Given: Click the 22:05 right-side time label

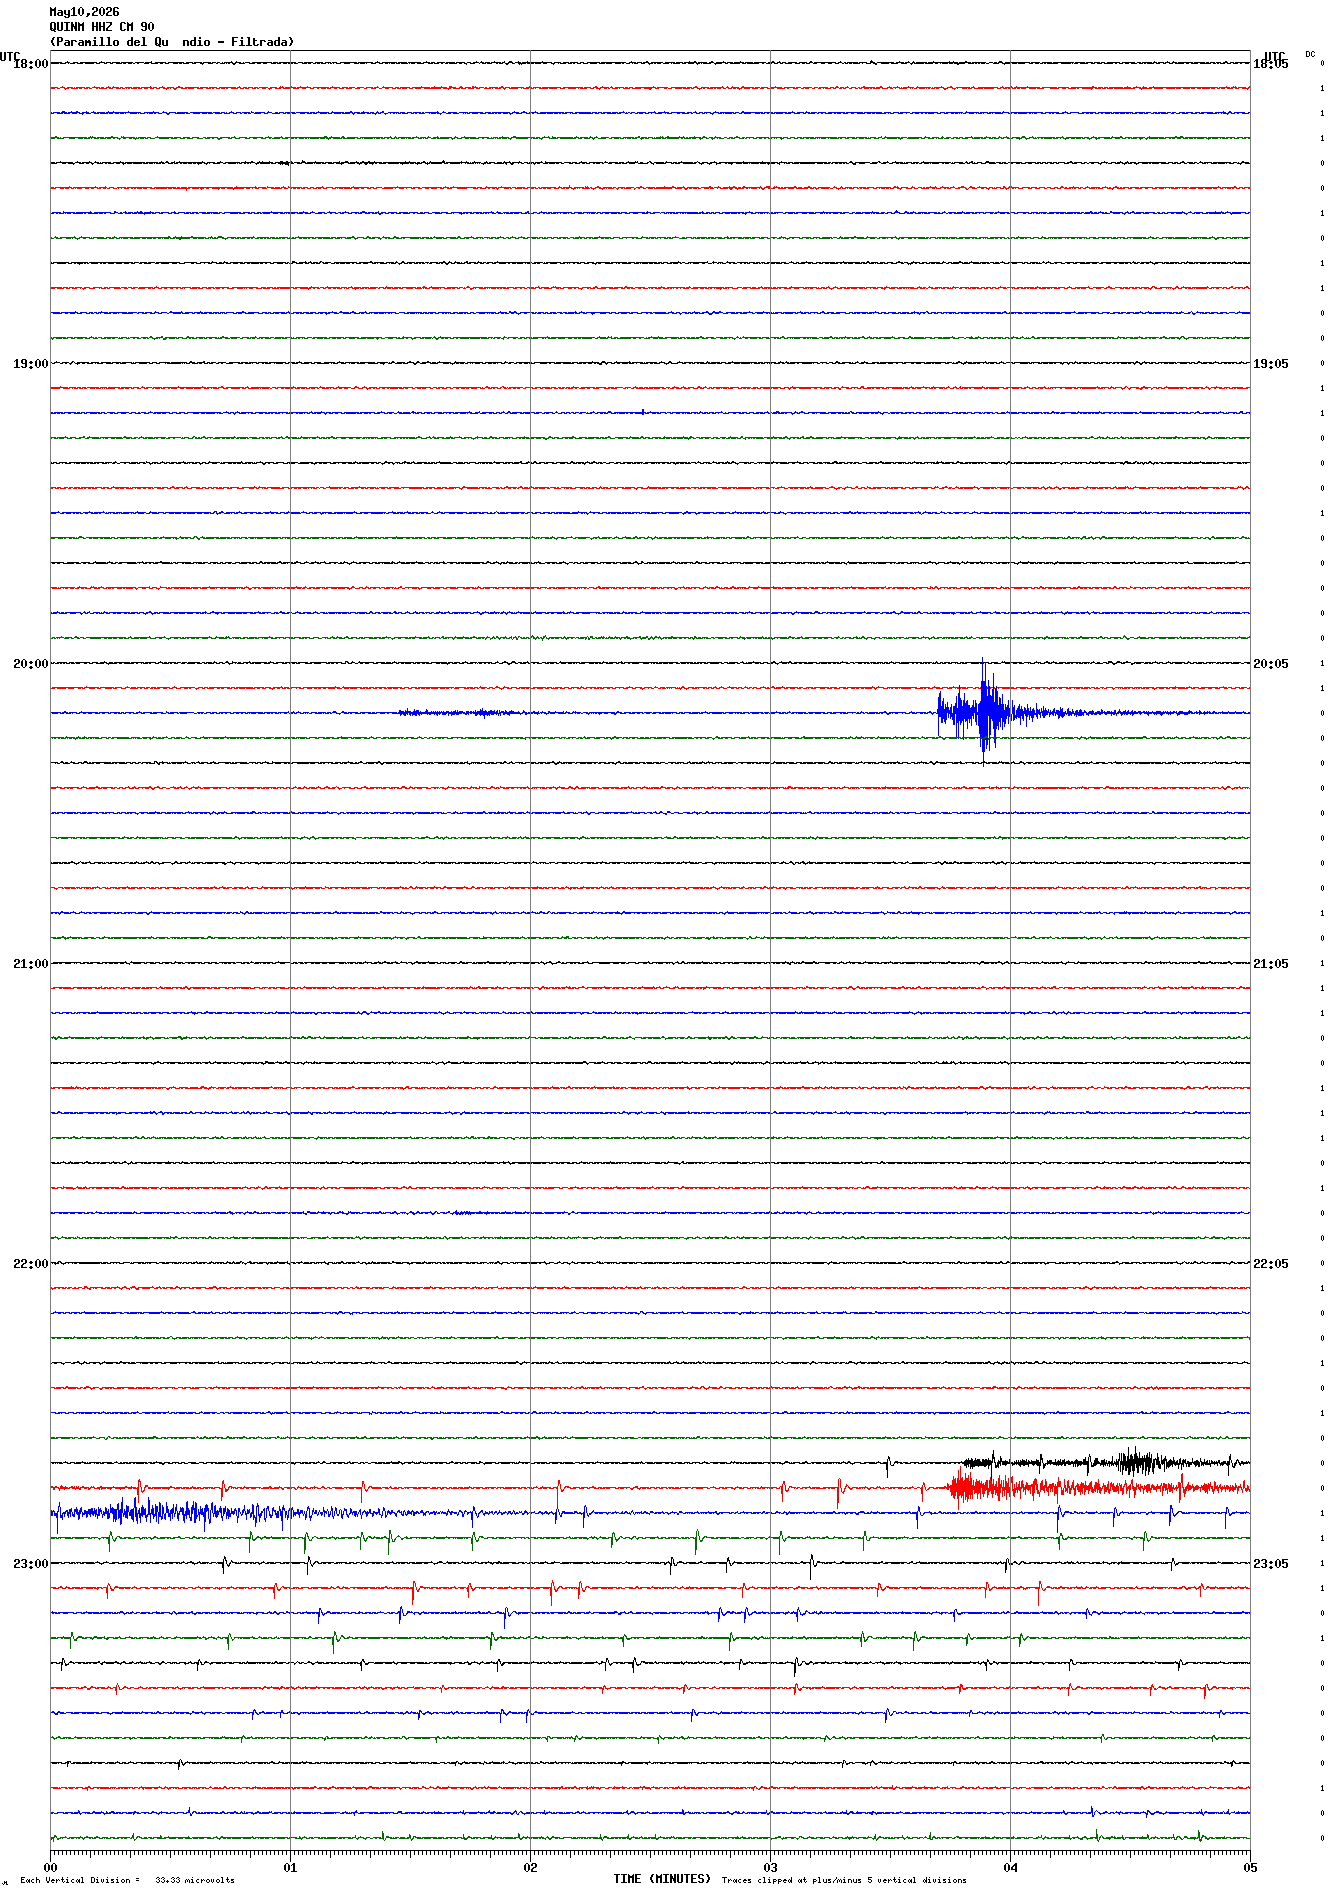Looking at the screenshot, I should coord(1271,1264).
